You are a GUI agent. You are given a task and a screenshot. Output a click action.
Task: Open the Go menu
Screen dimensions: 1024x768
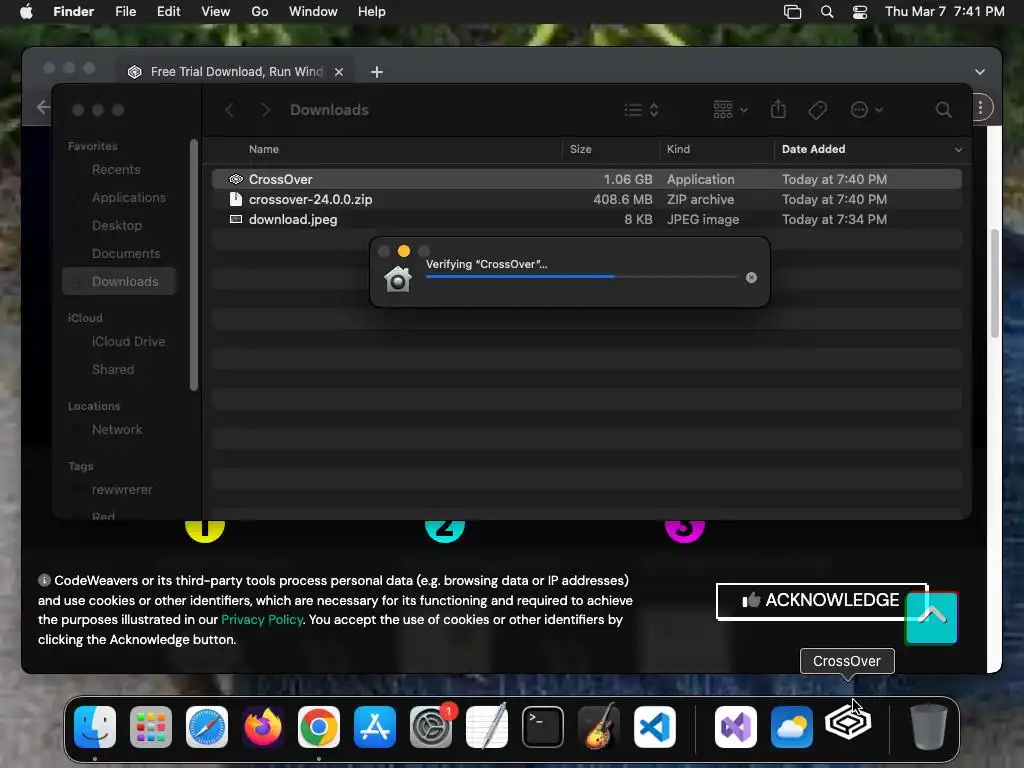[260, 12]
